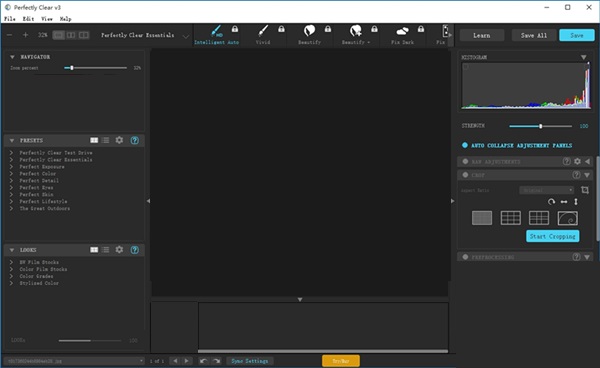This screenshot has width=600, height=368.
Task: Toggle the Crop adjustment on/off dot
Action: [465, 175]
